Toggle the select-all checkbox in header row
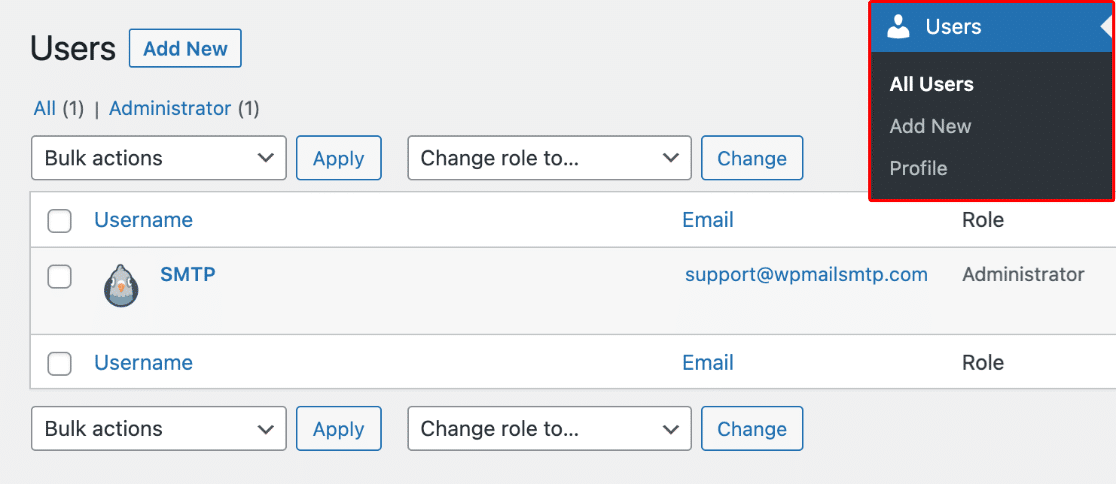The width and height of the screenshot is (1116, 484). coord(60,221)
